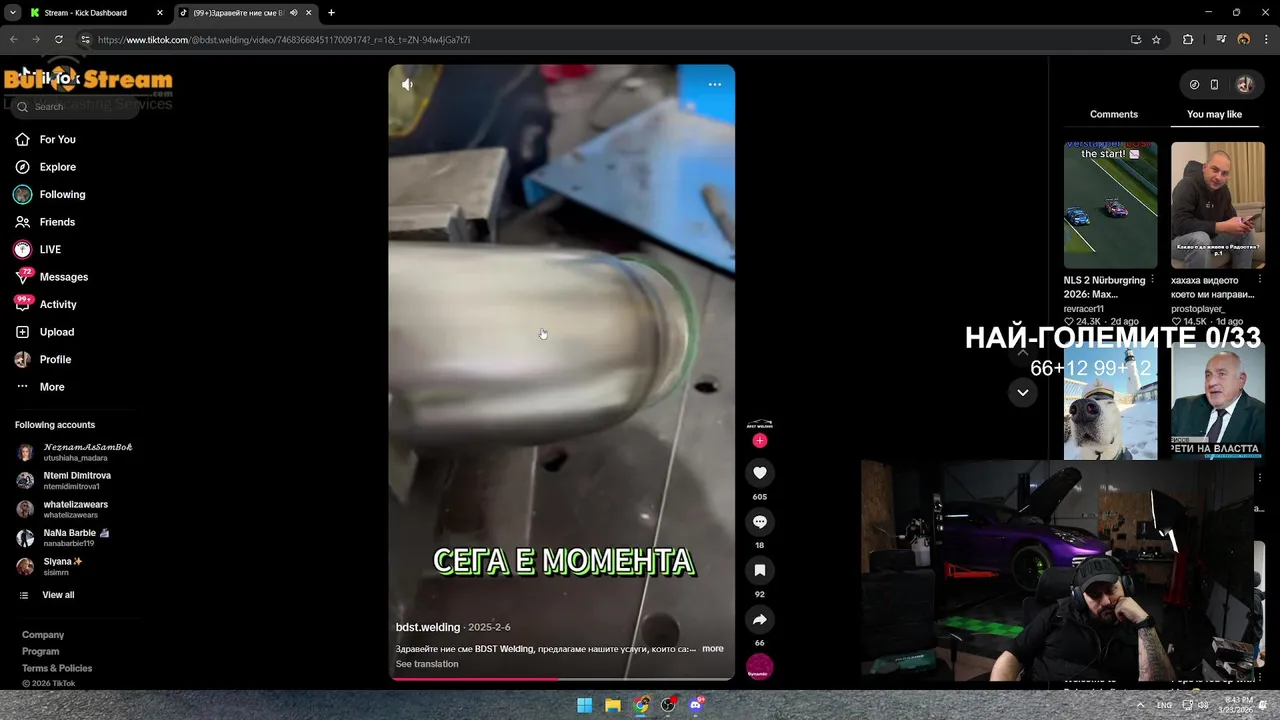Open options for the prostoplayer_ video

(1259, 280)
